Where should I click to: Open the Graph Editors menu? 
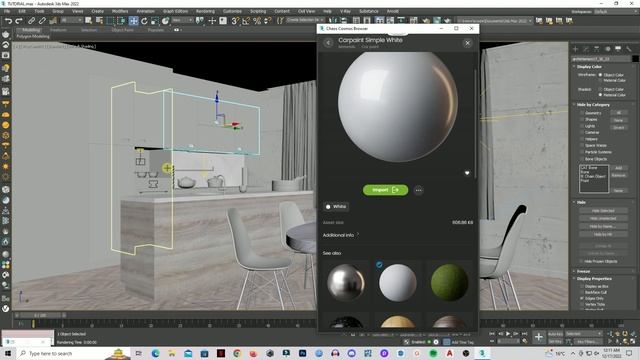click(175, 11)
